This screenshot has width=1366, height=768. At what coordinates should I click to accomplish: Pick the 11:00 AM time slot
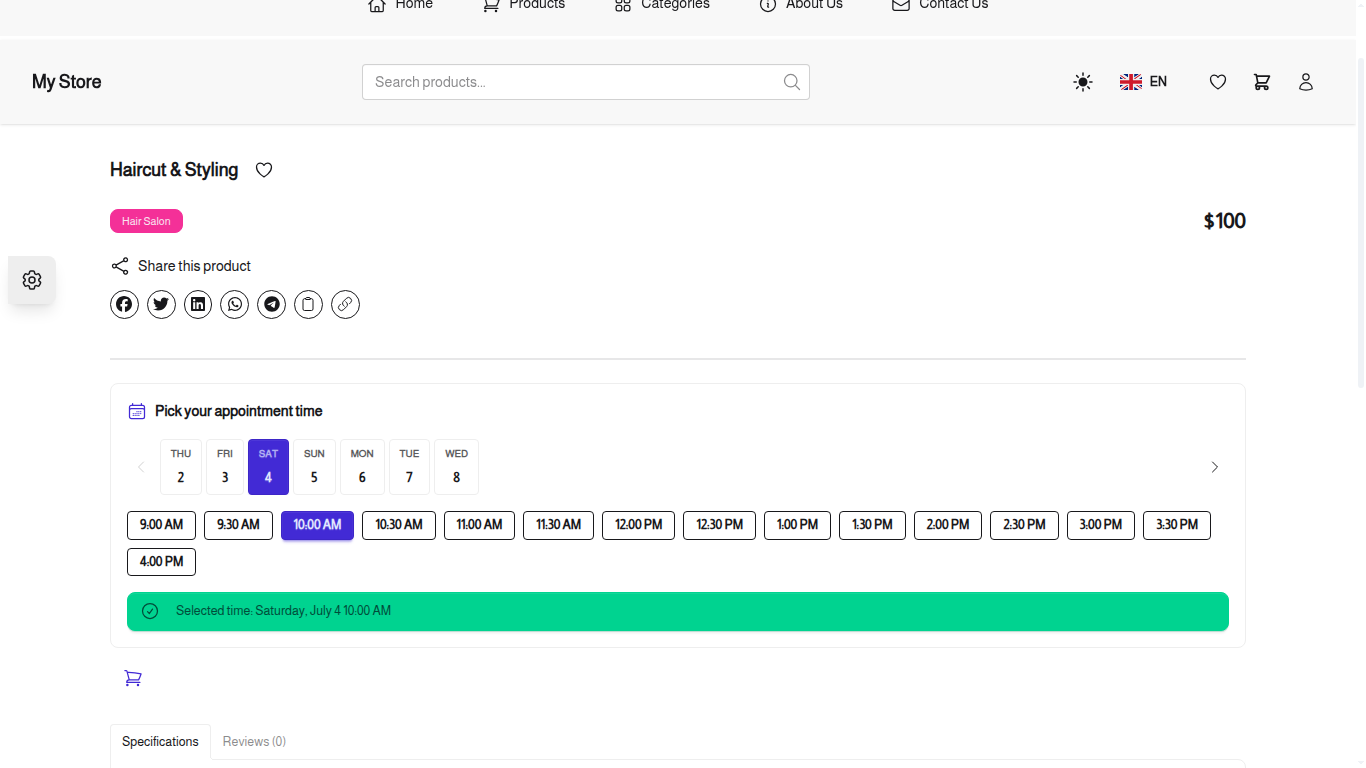point(479,525)
